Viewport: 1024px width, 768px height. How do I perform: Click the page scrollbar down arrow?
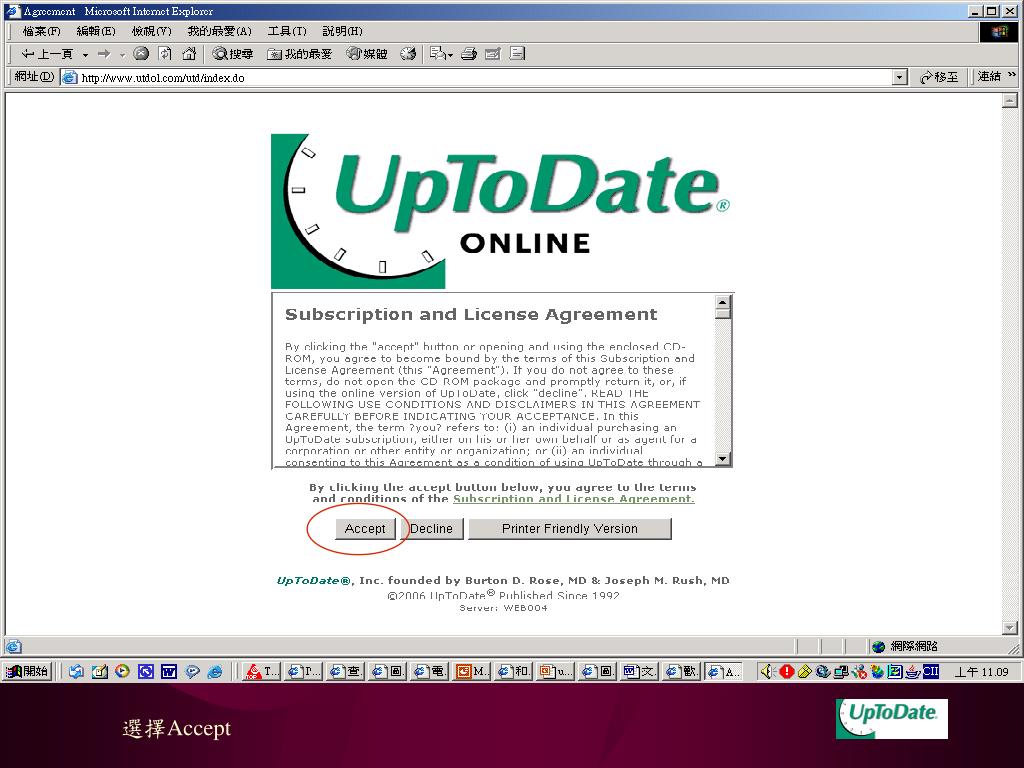point(1010,628)
